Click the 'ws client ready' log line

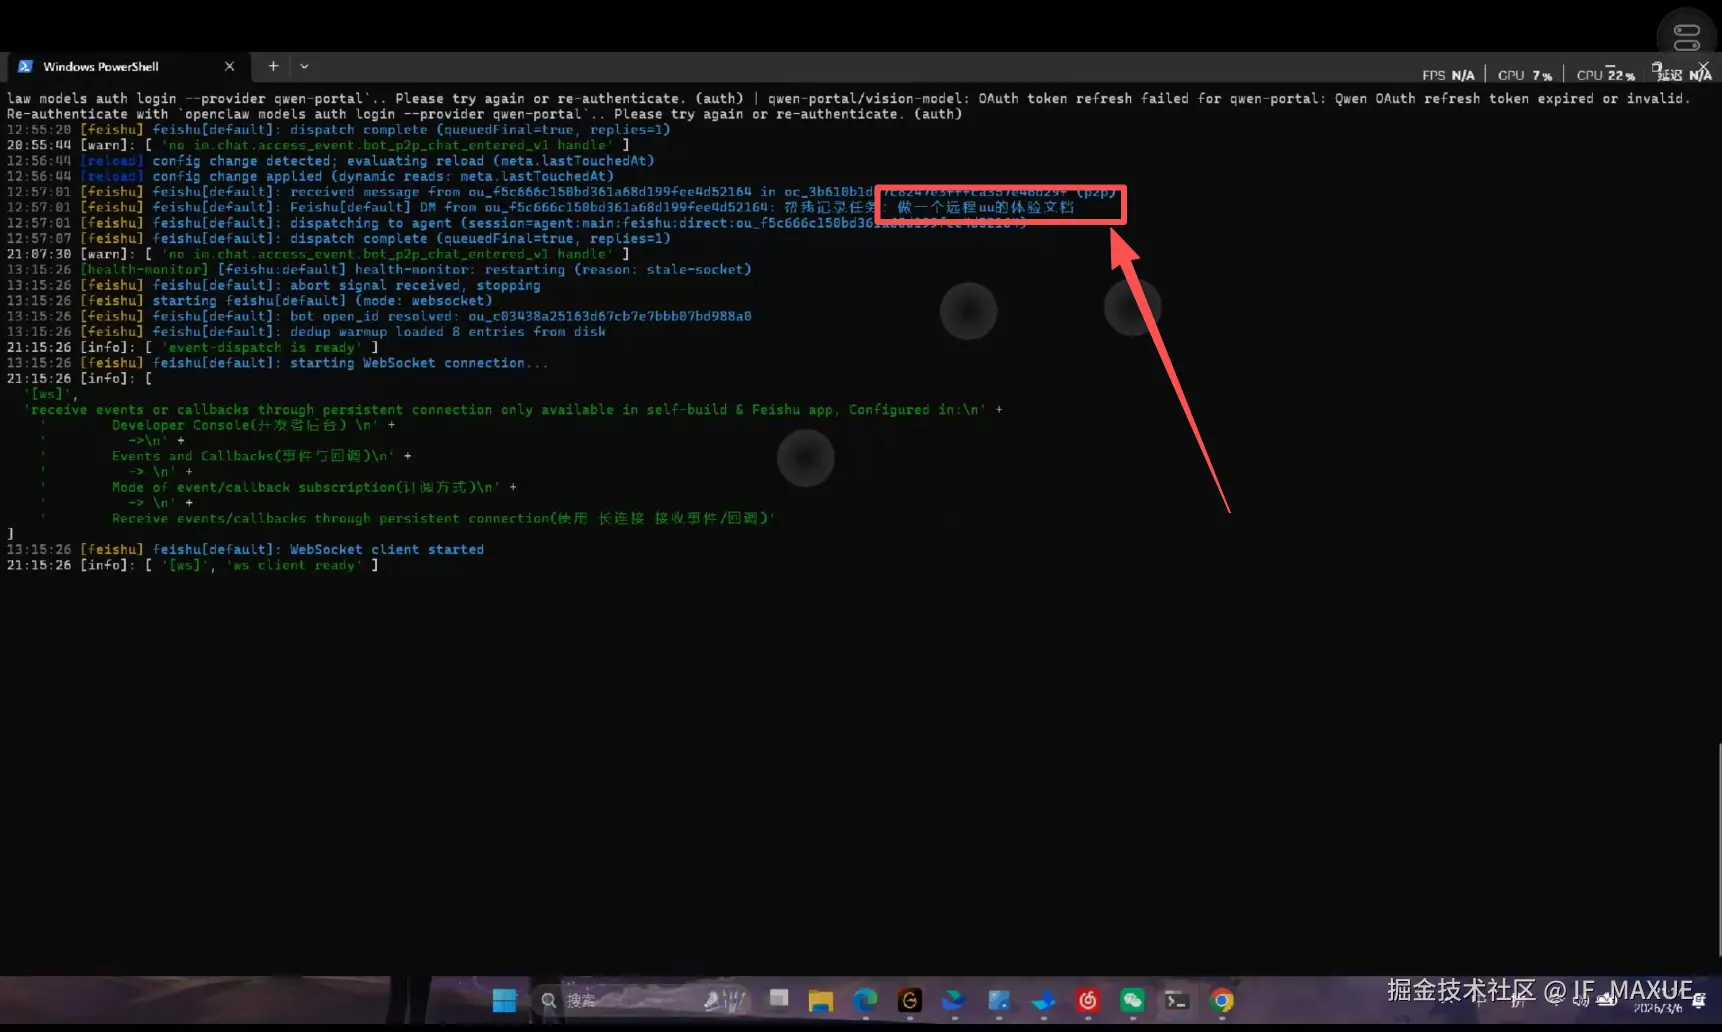pyautogui.click(x=193, y=566)
